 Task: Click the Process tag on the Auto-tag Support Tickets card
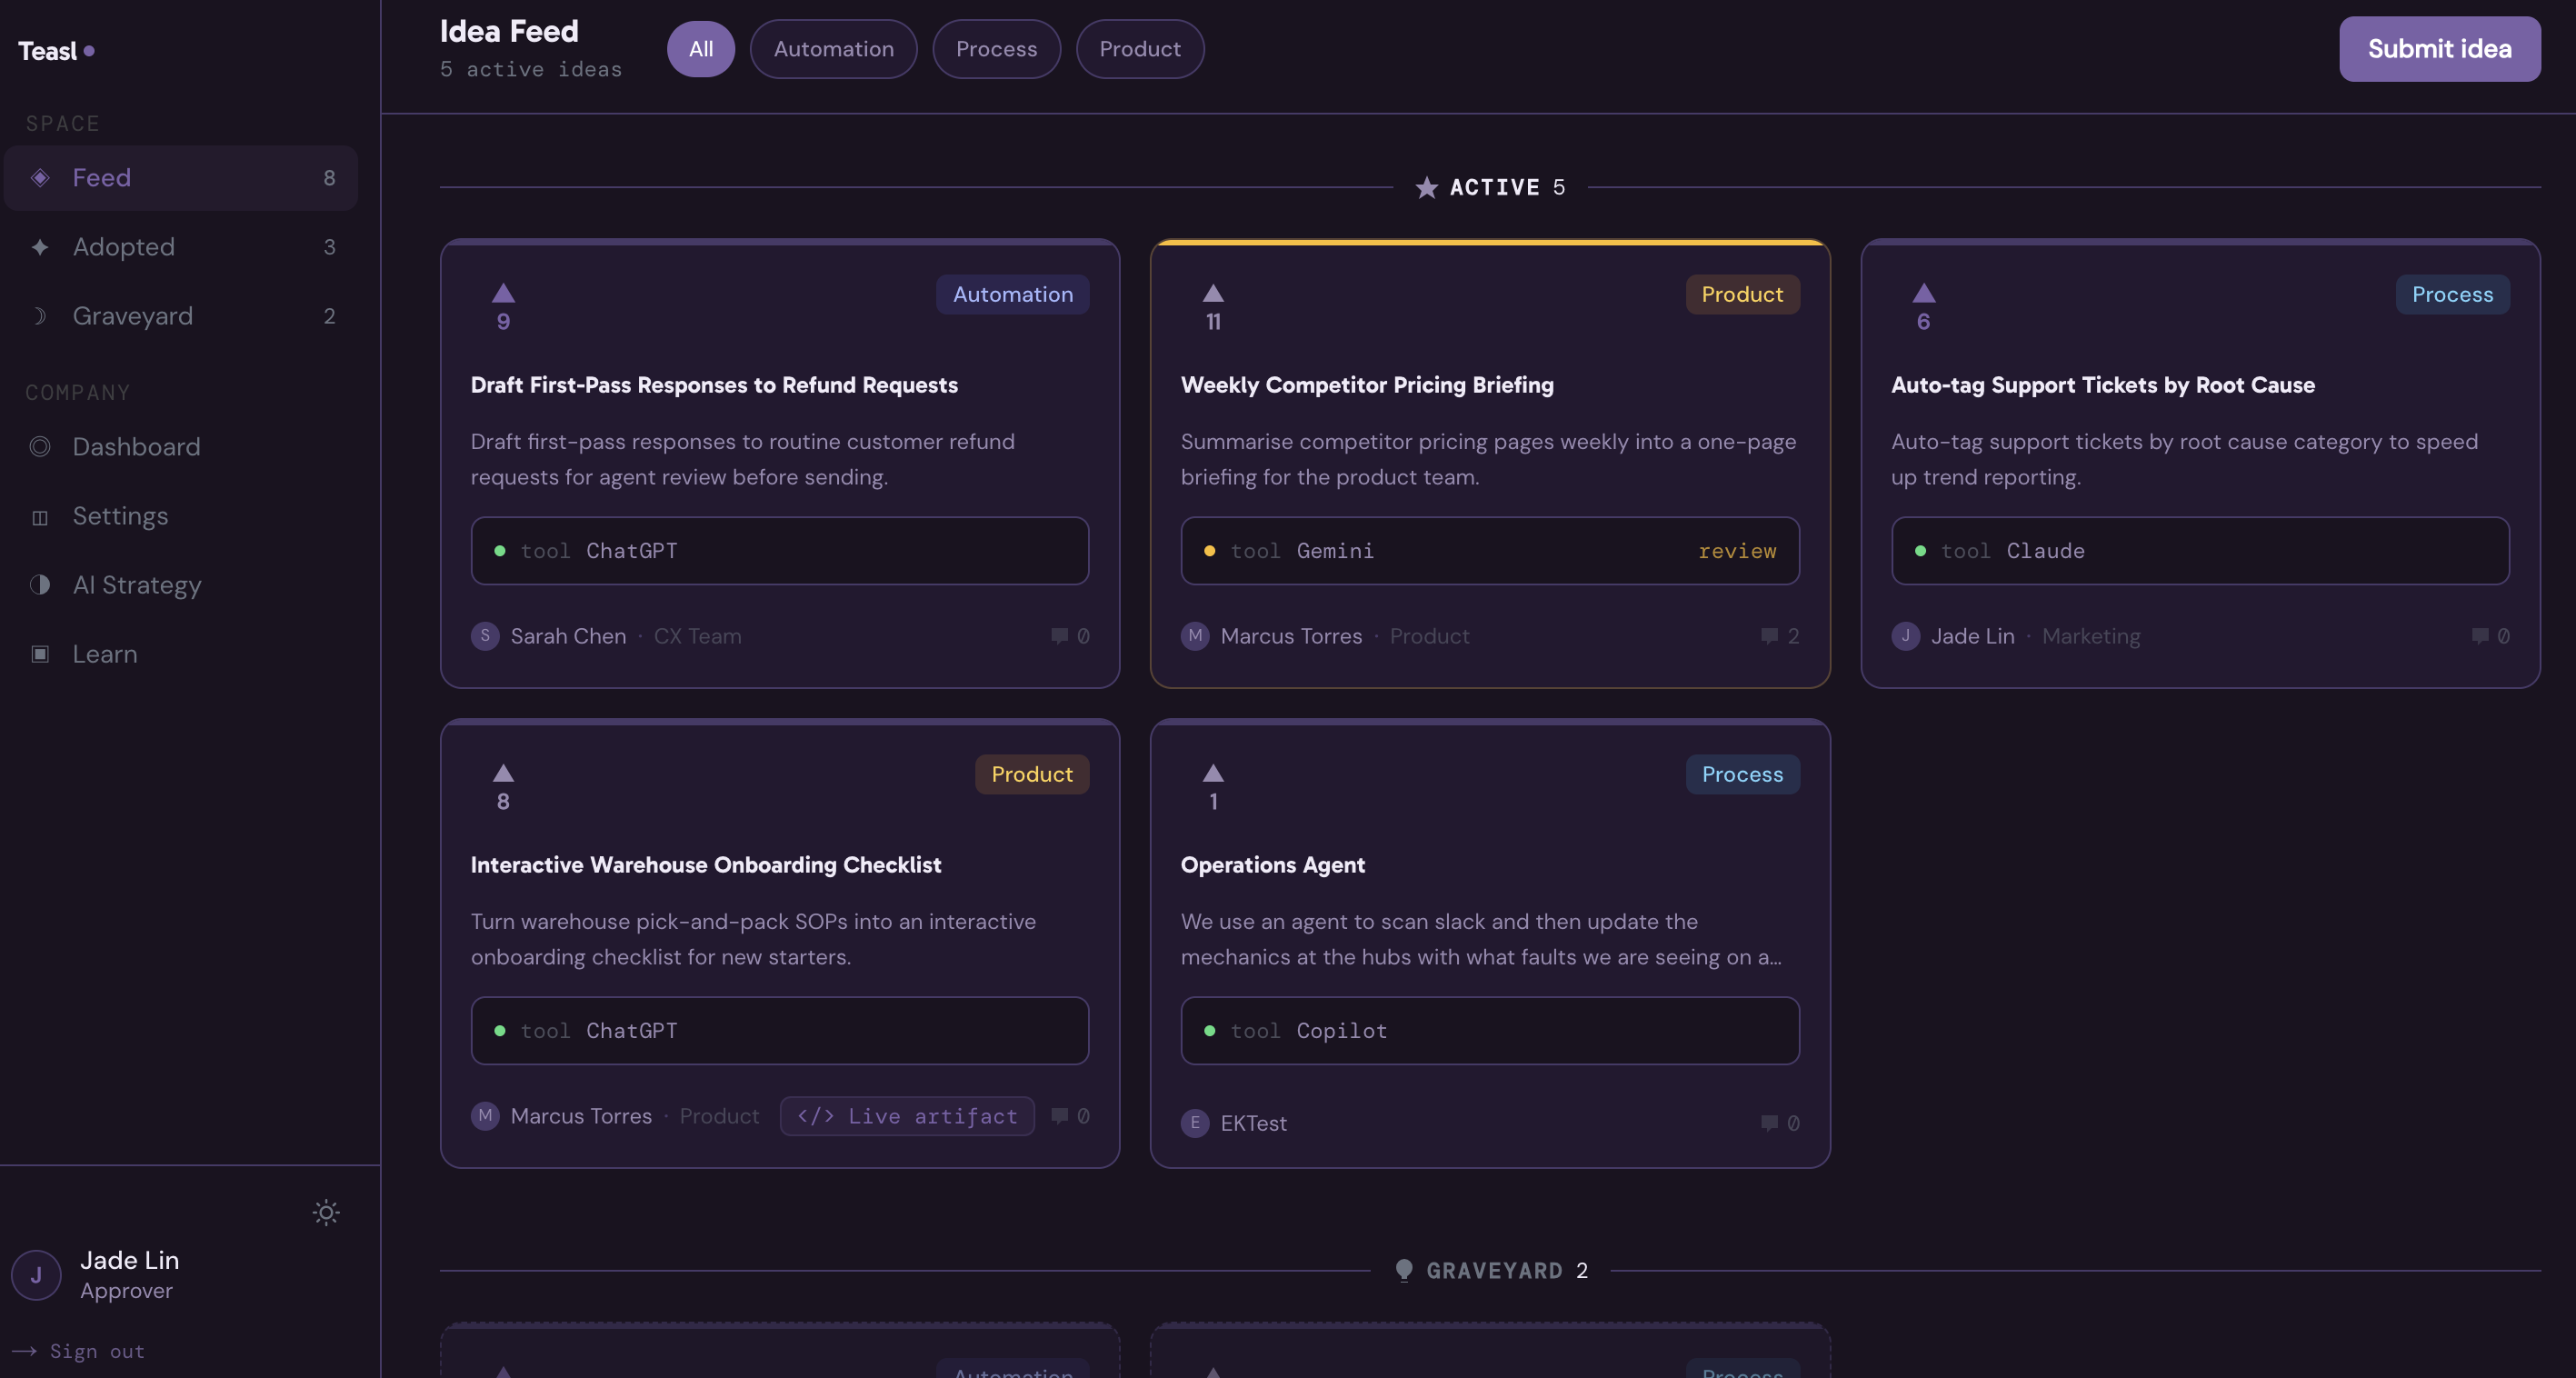(2452, 294)
